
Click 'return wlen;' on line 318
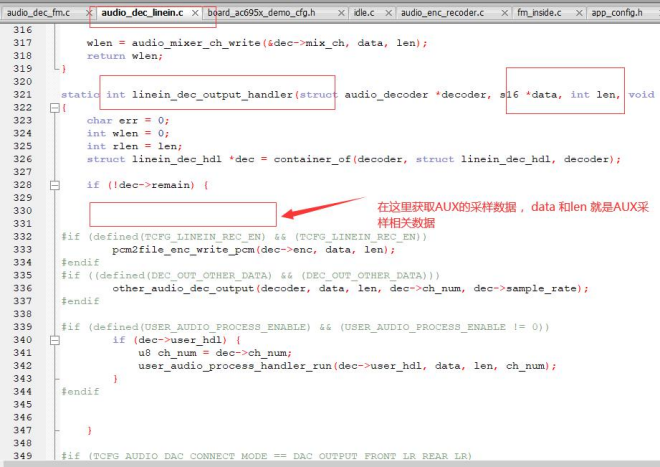coord(125,56)
